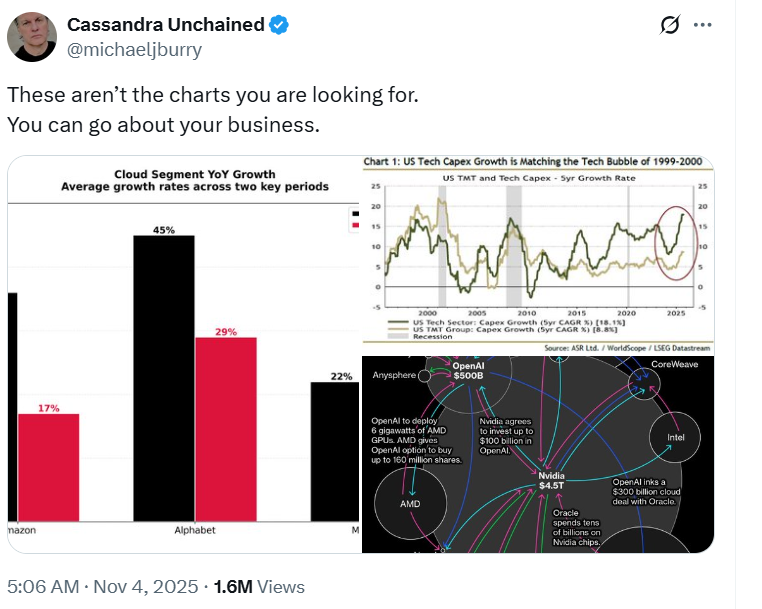Viewport: 762px width, 609px height.
Task: Click the OpenAI $500B circle in diagram
Action: click(469, 371)
